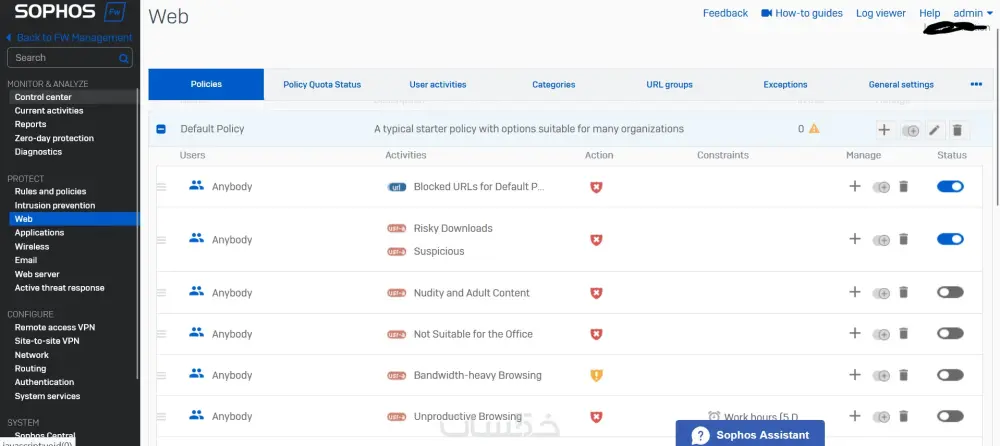Delete the Blocked URLs rule
Screen dimensions: 1000x446
pos(903,186)
